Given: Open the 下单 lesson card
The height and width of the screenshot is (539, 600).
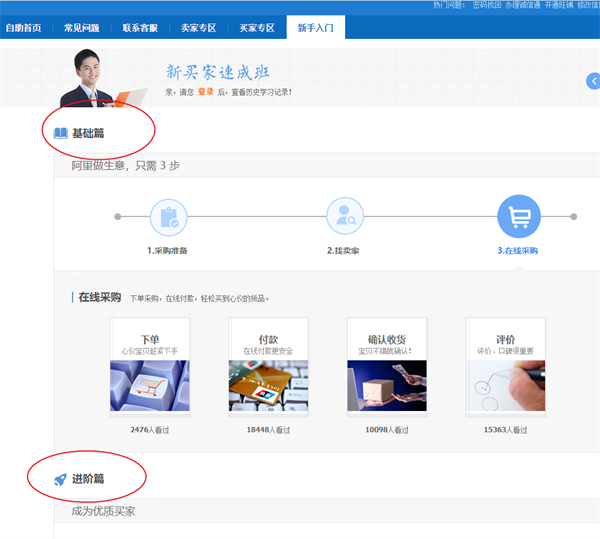Looking at the screenshot, I should point(149,366).
